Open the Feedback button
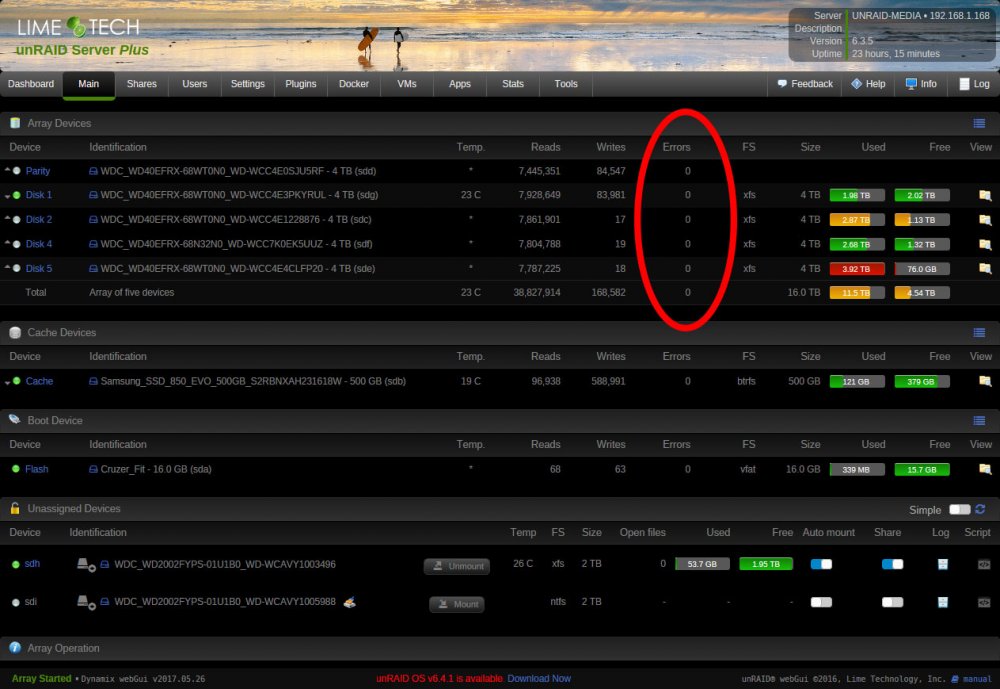The width and height of the screenshot is (1000, 689). [x=805, y=84]
